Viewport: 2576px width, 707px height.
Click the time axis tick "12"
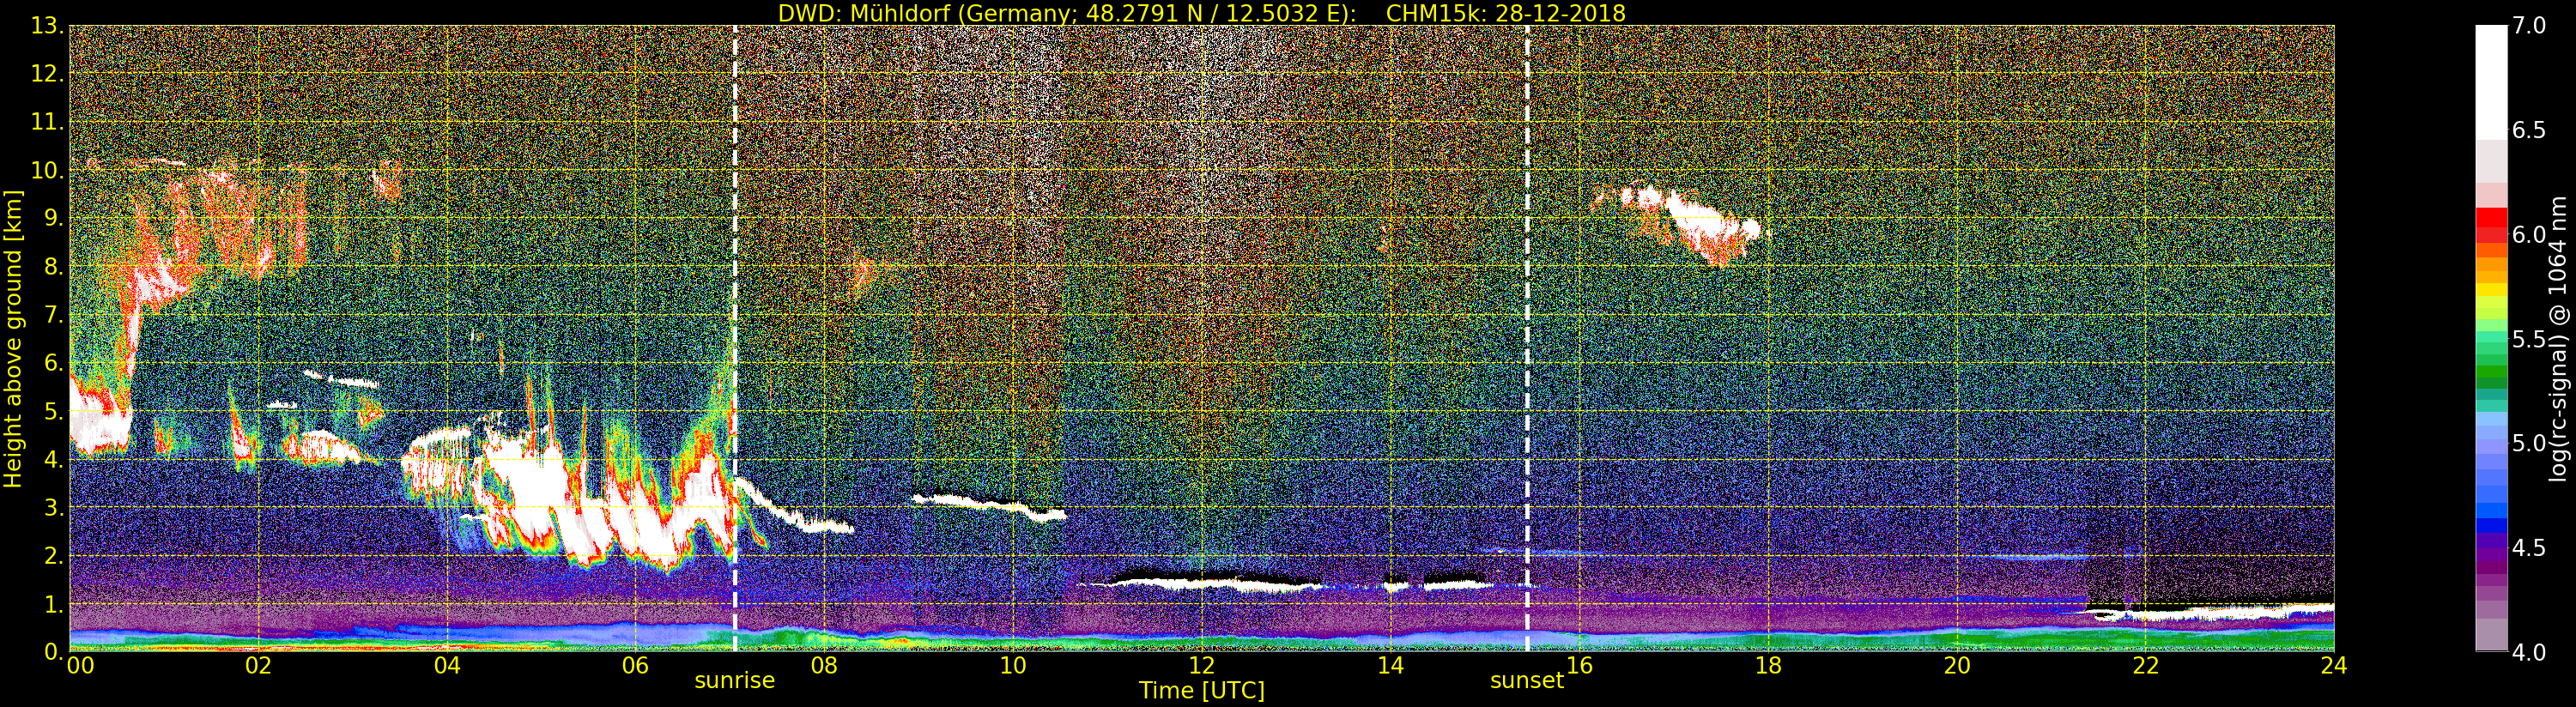[1202, 665]
